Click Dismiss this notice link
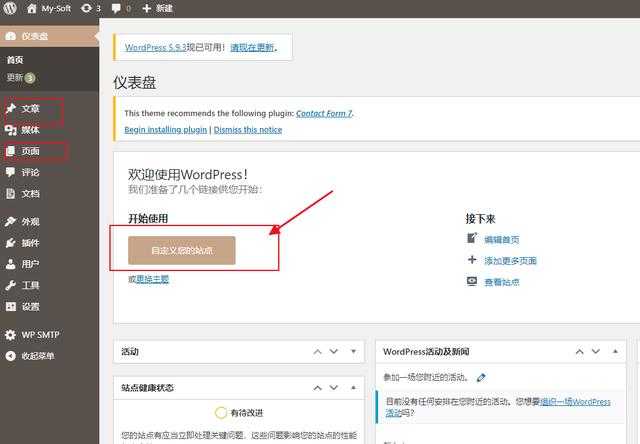The image size is (640, 444). point(248,129)
